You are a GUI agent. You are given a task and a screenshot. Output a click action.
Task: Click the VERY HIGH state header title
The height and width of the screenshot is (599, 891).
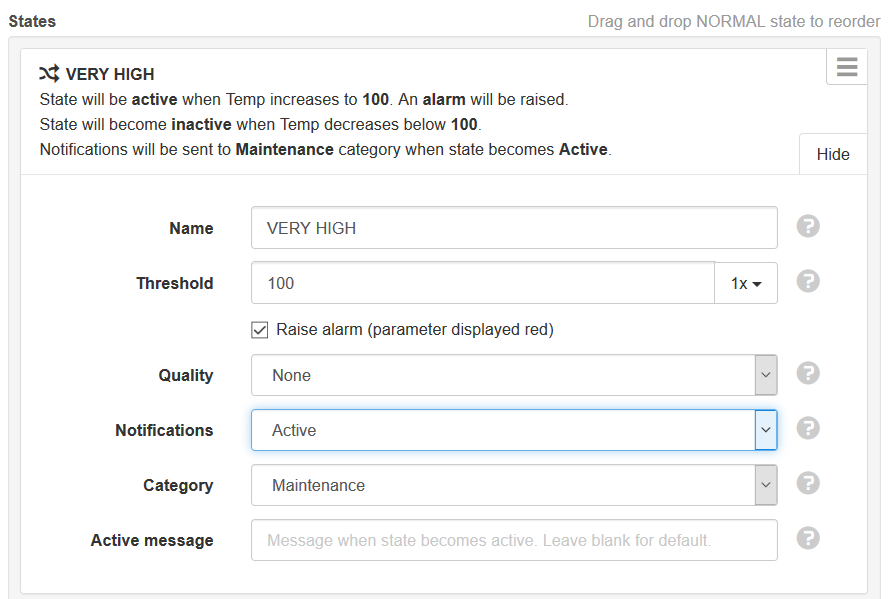[110, 74]
